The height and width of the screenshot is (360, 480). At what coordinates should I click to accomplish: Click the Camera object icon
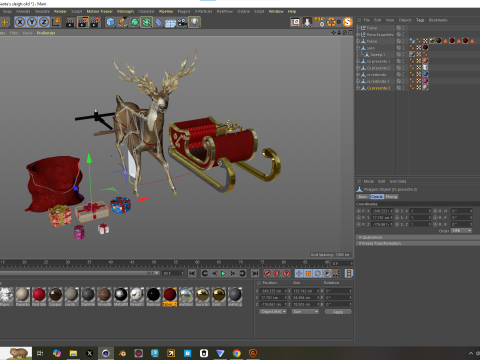[182, 22]
